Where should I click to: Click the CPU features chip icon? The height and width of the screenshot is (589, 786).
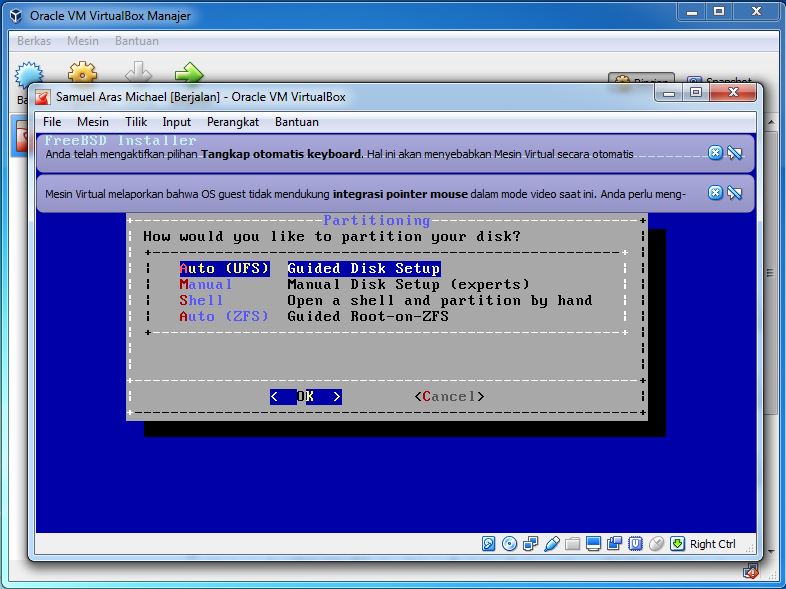click(635, 543)
